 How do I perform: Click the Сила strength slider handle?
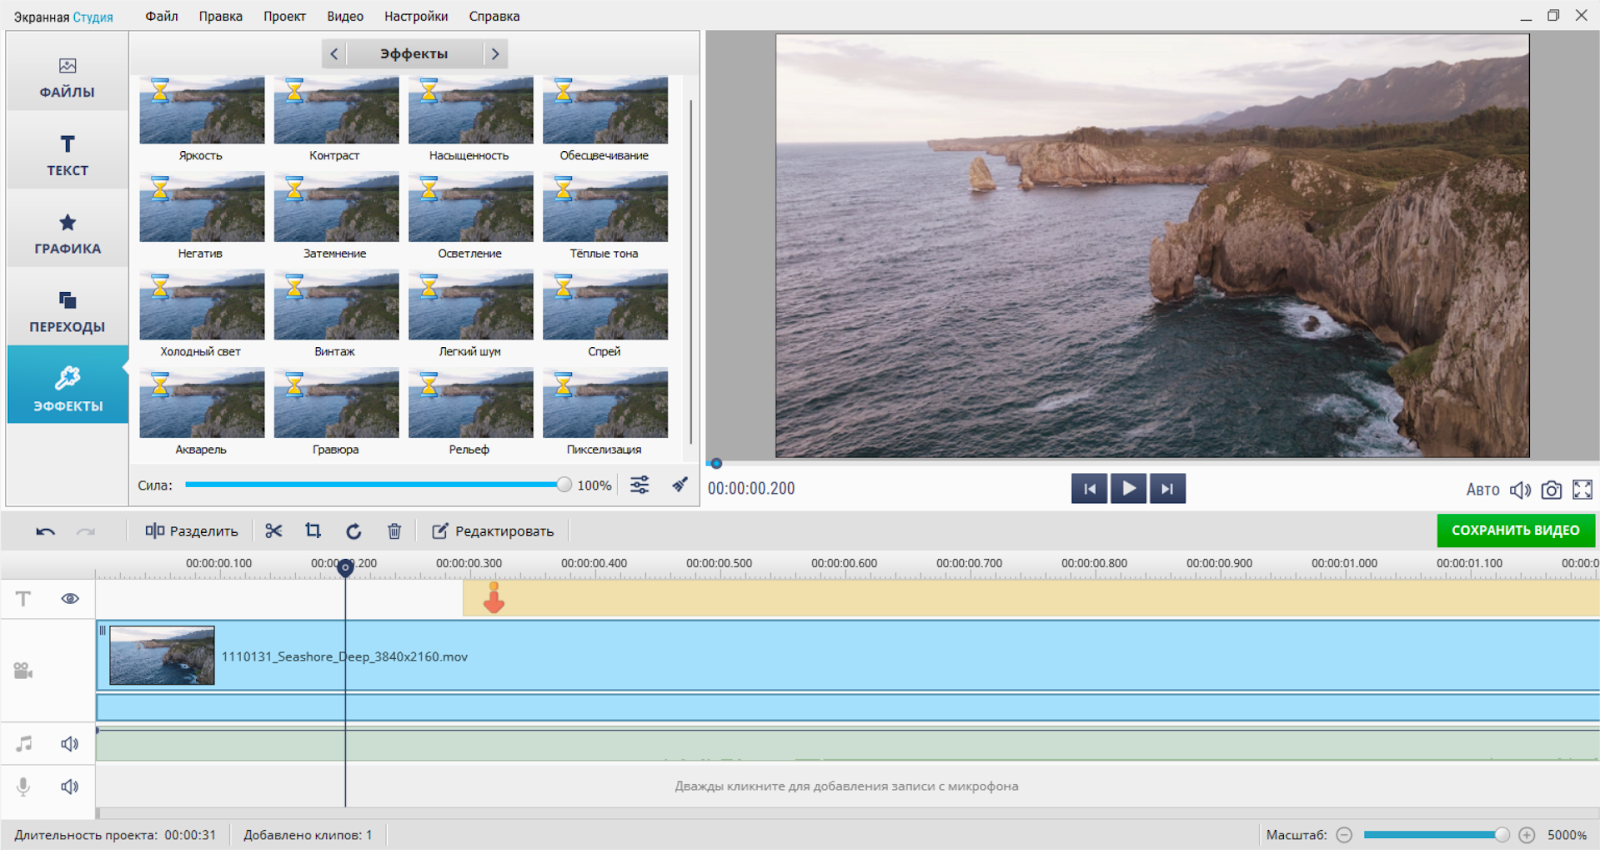point(564,485)
